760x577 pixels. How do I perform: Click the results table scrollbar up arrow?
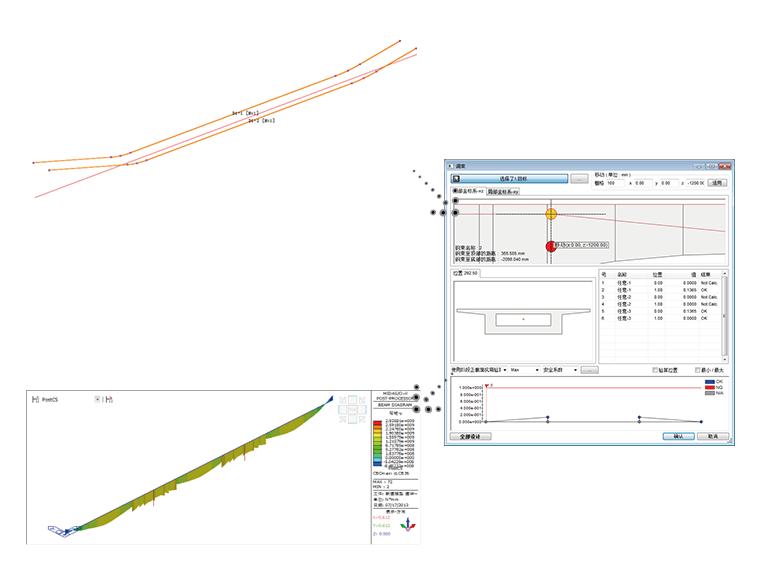[725, 274]
